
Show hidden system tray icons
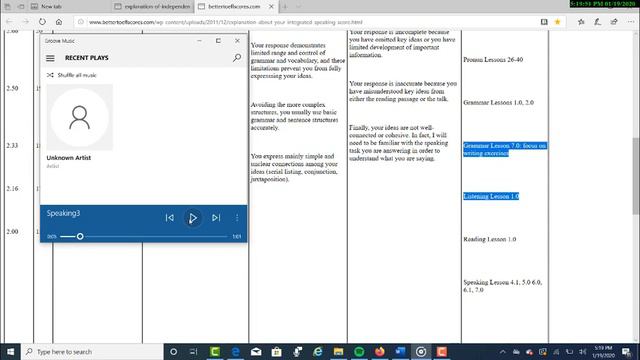tap(503, 351)
